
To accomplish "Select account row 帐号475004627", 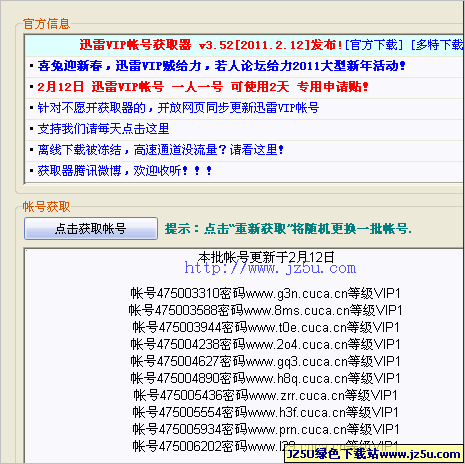I will pos(265,361).
